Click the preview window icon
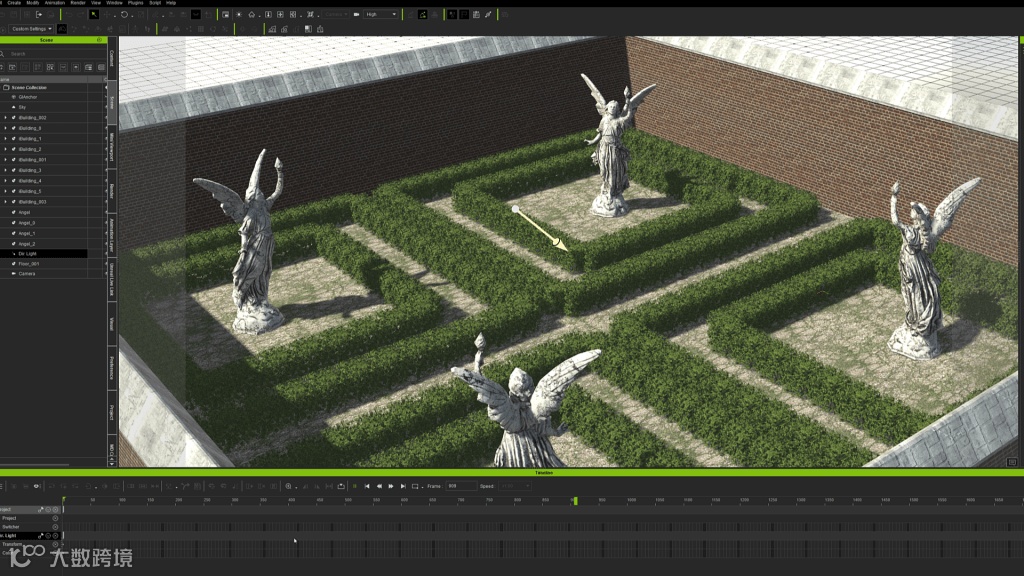 pyautogui.click(x=225, y=14)
